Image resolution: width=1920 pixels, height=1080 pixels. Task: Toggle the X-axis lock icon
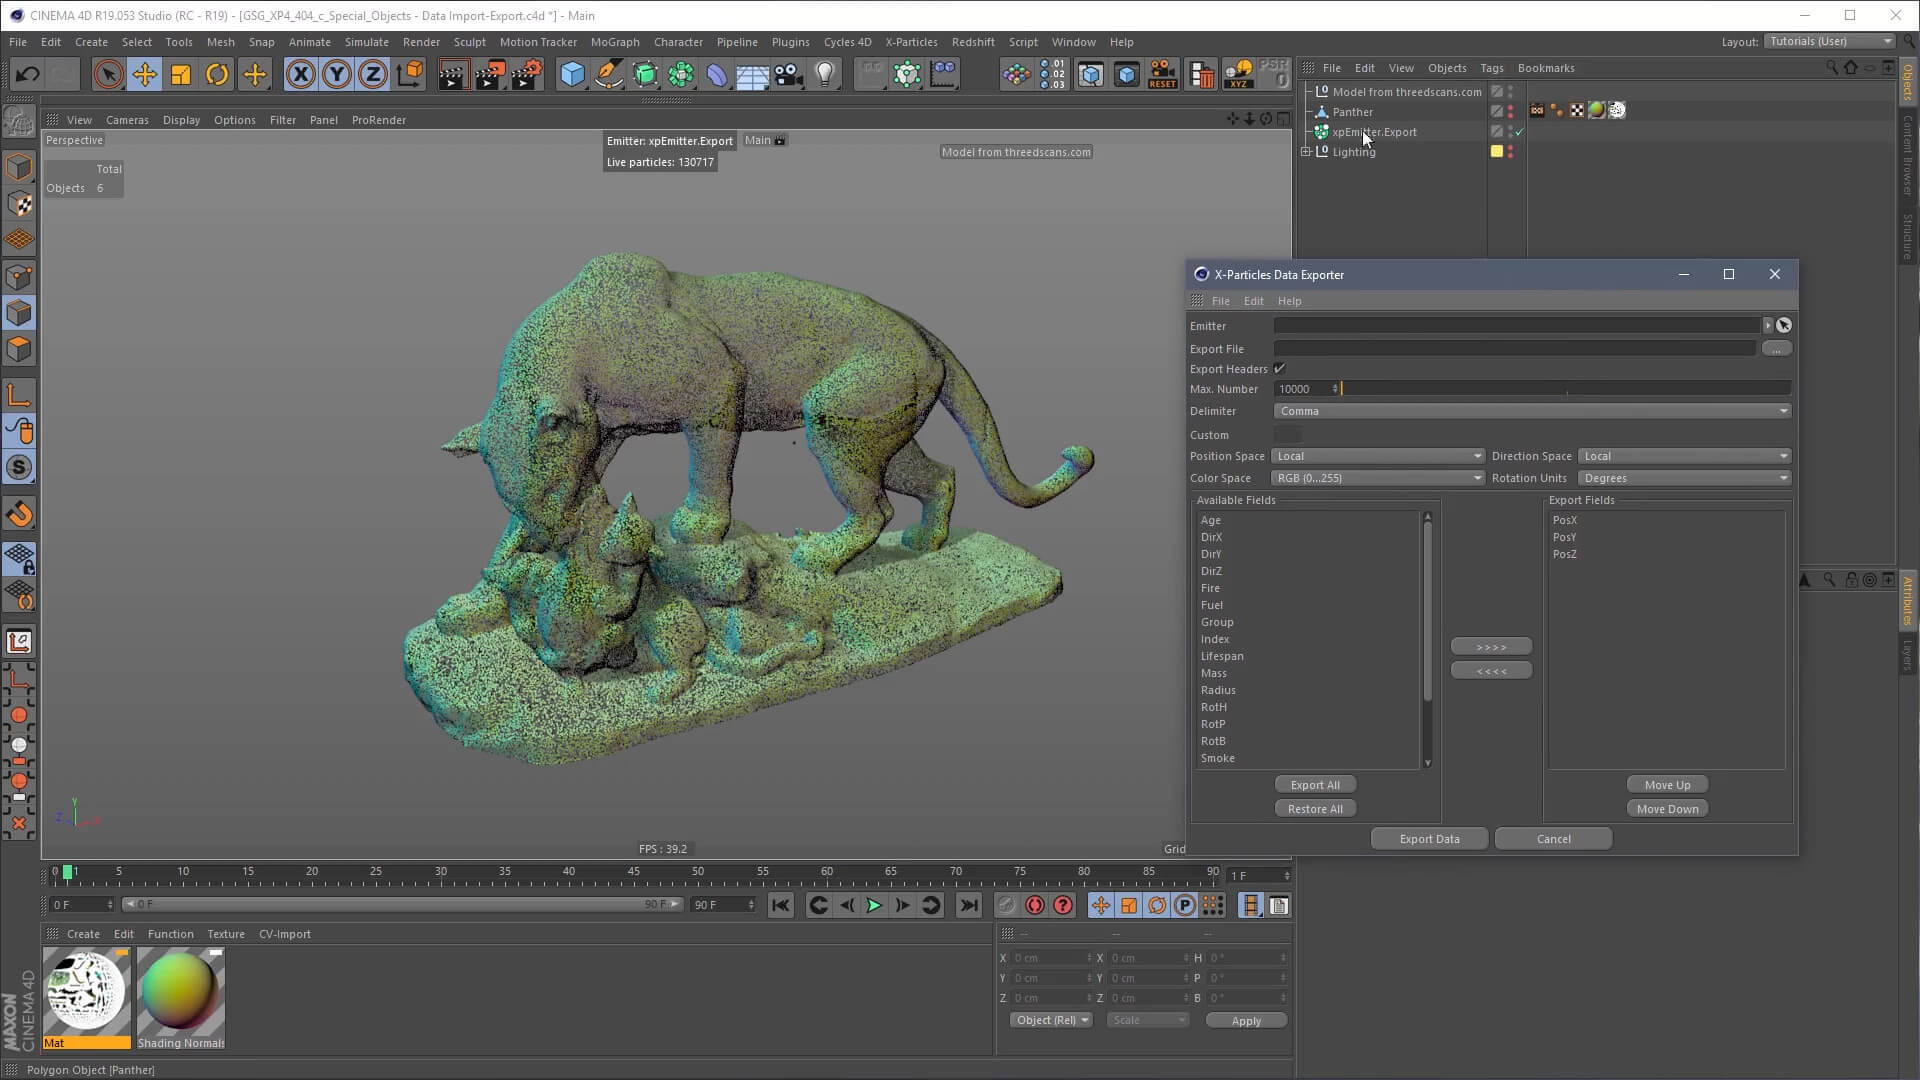tap(300, 75)
